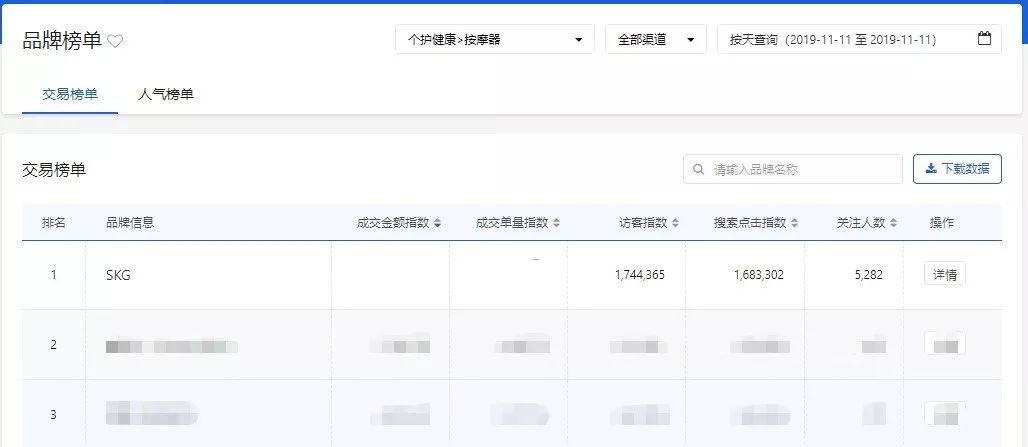Open 详情 for the SKG brand row
Image resolution: width=1028 pixels, height=447 pixels.
(945, 275)
